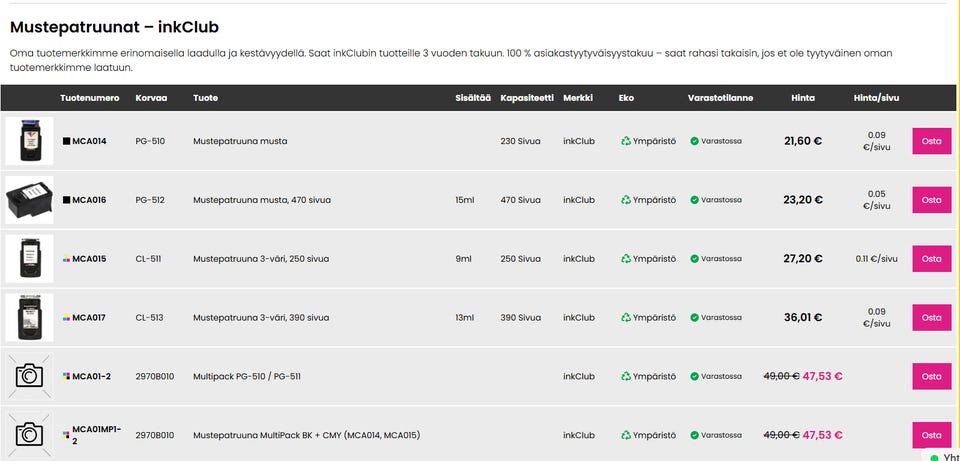This screenshot has width=960, height=461.
Task: Click the green in-stock checkmark for MCA016
Action: click(694, 200)
